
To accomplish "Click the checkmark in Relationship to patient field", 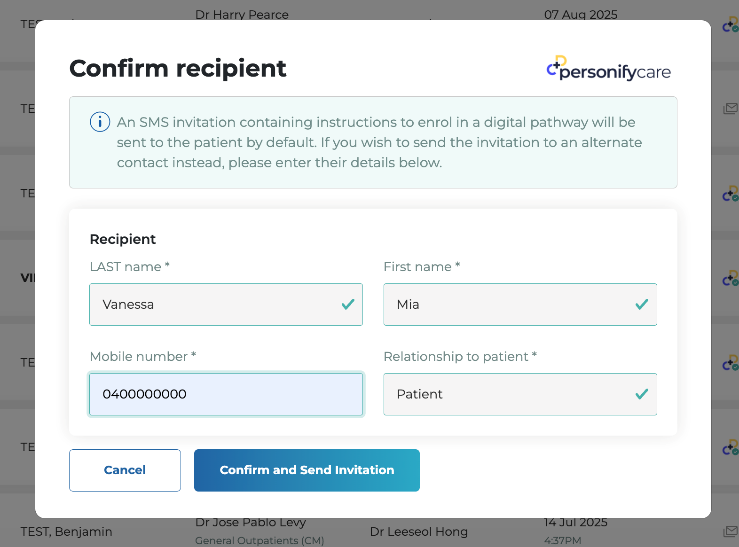I will pyautogui.click(x=642, y=394).
